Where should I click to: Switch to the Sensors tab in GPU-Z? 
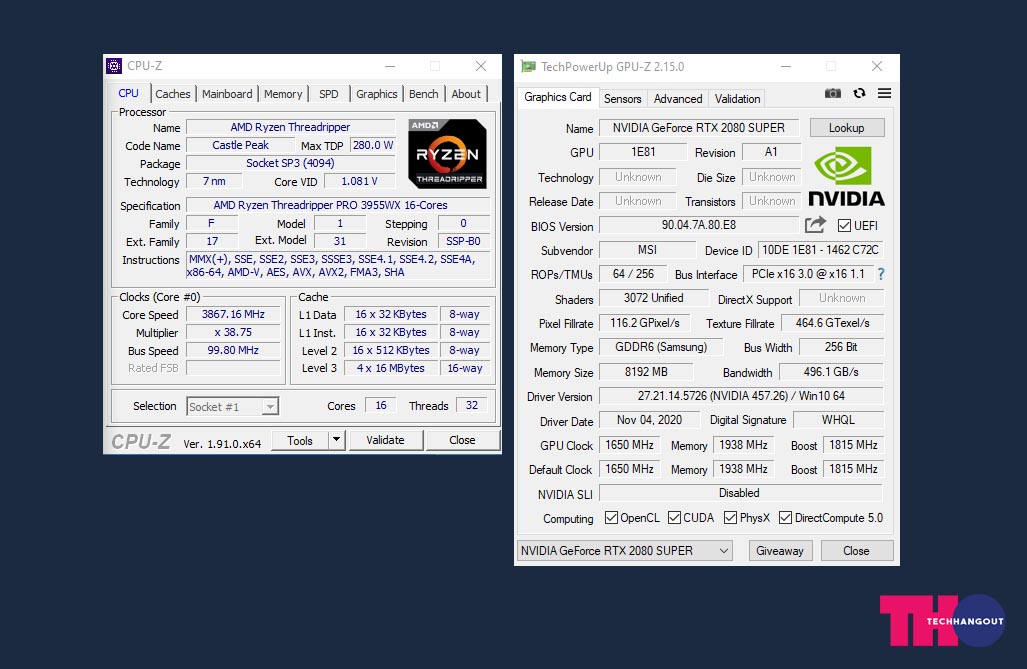[x=622, y=99]
